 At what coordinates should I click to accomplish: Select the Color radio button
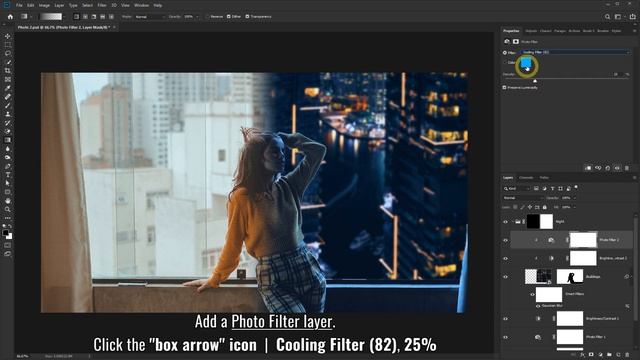pos(505,62)
